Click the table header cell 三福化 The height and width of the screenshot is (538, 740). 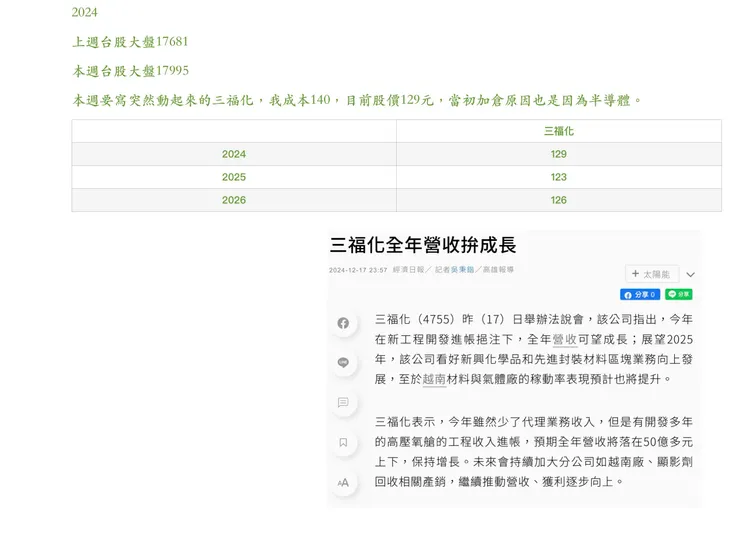click(x=559, y=131)
